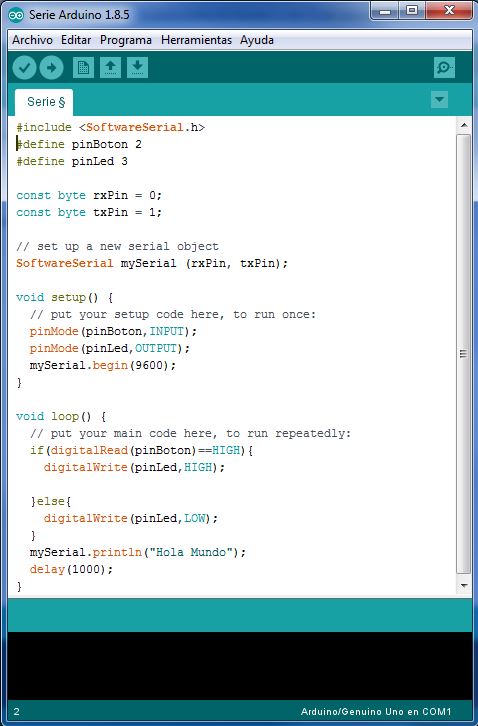The height and width of the screenshot is (726, 478).
Task: Create a new sketch with the document icon
Action: (83, 68)
